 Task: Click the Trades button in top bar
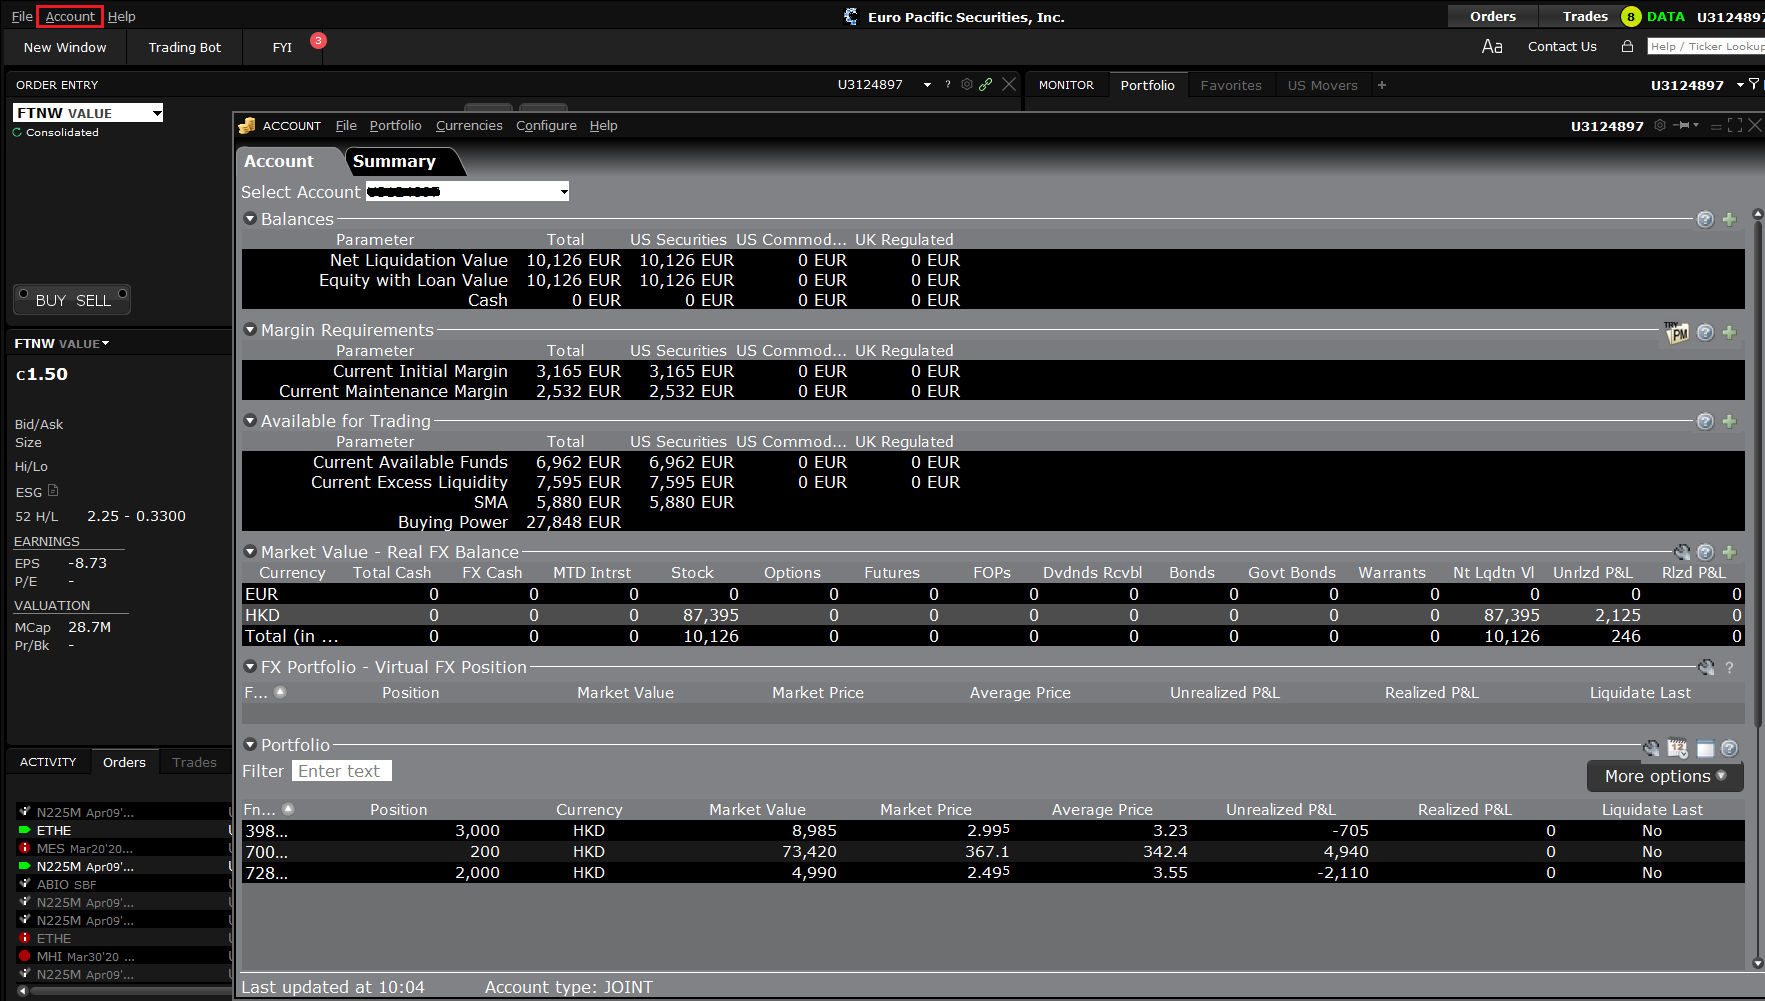1585,16
